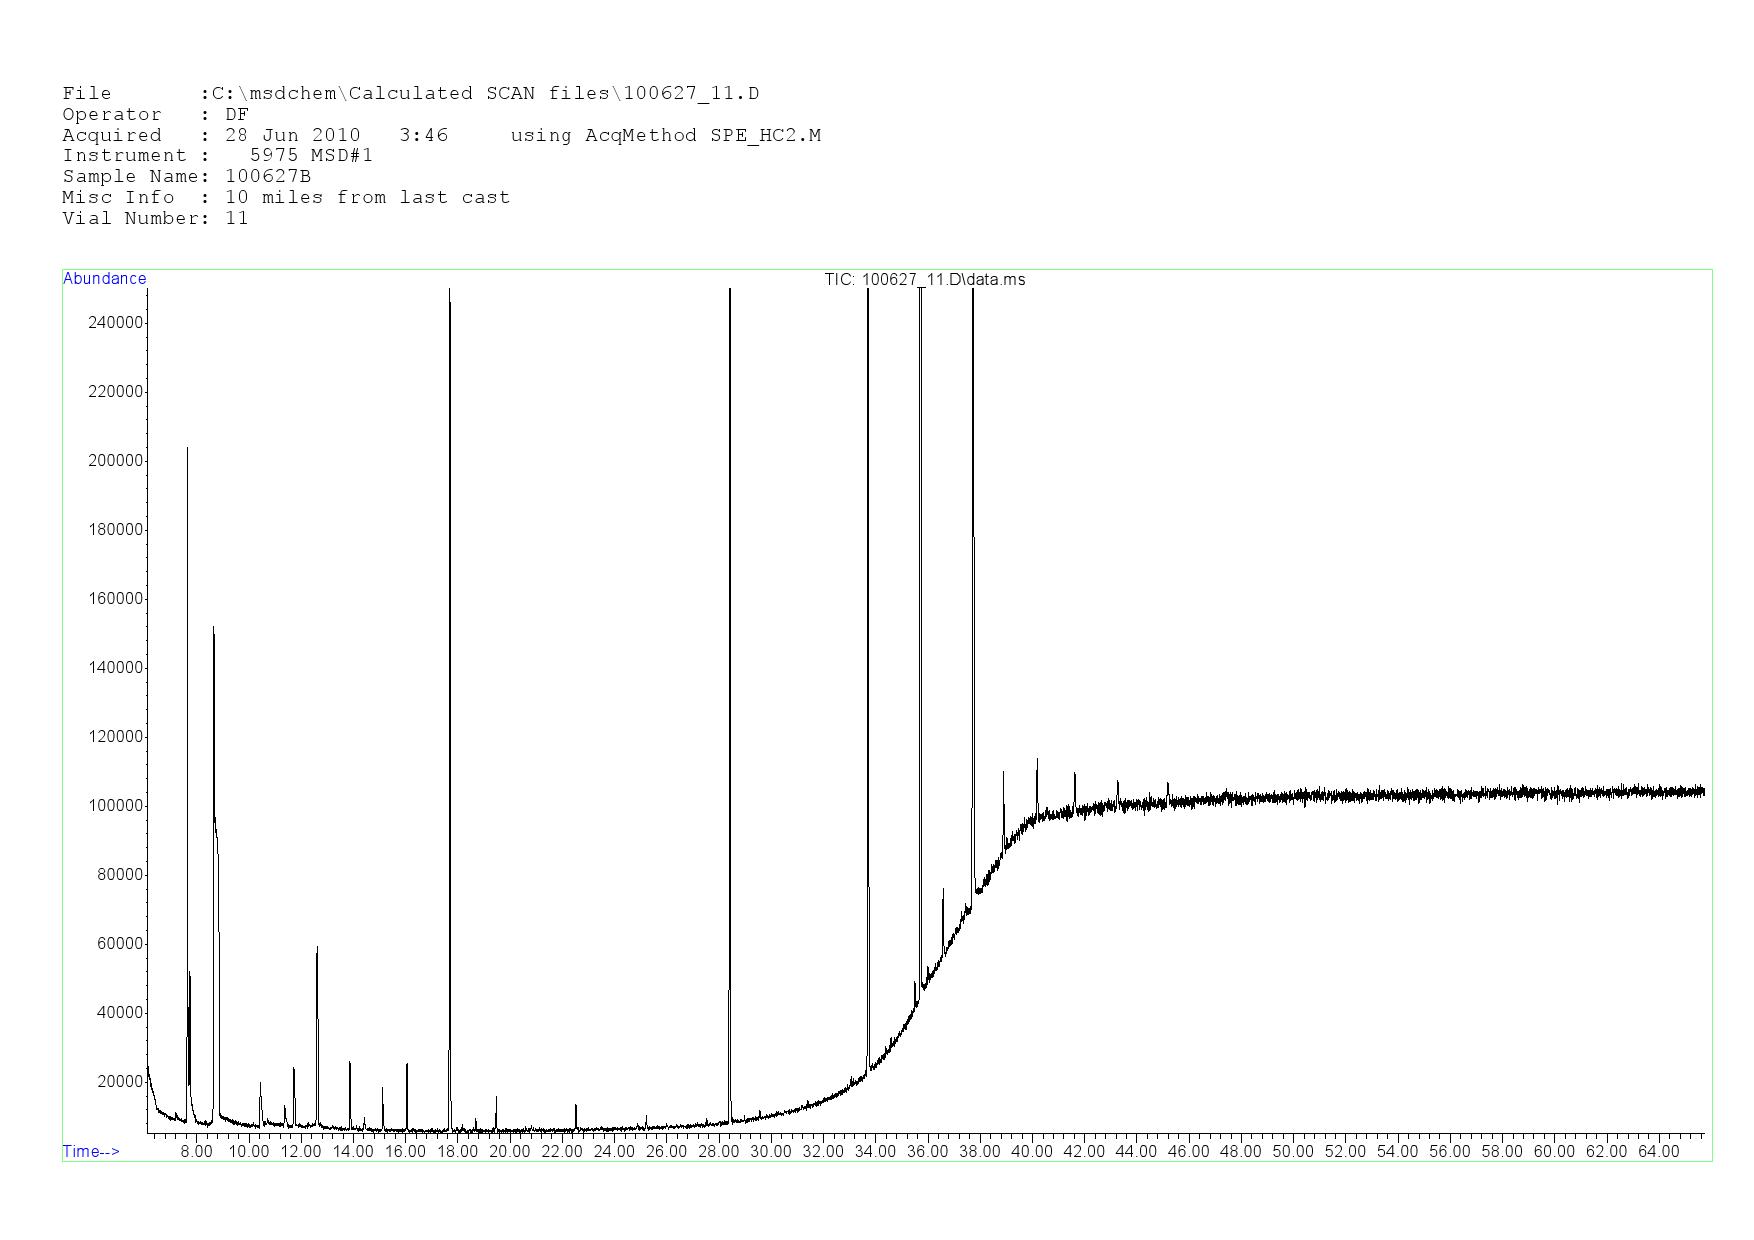Click the tall peak near 28.4 minutes
Screen dimensions: 1754x1240
[x=730, y=292]
